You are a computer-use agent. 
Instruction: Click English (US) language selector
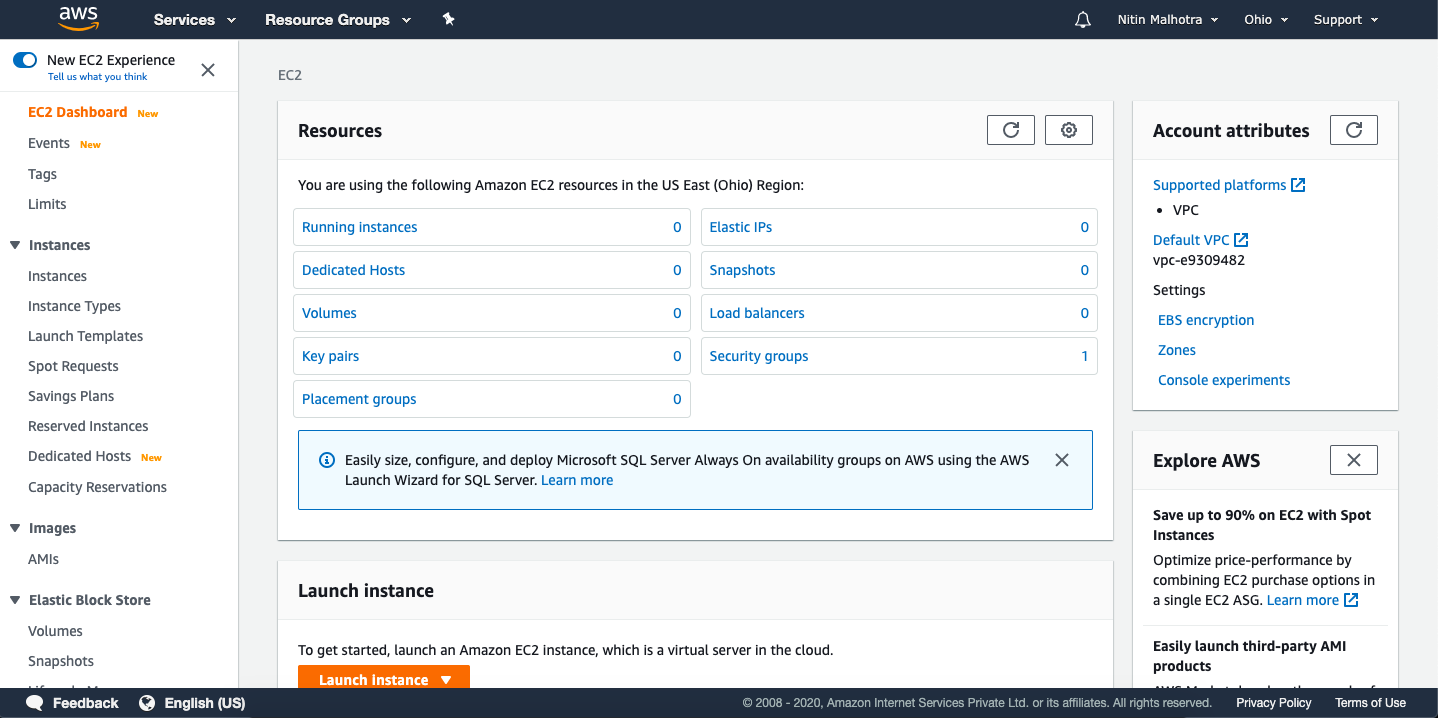click(204, 703)
